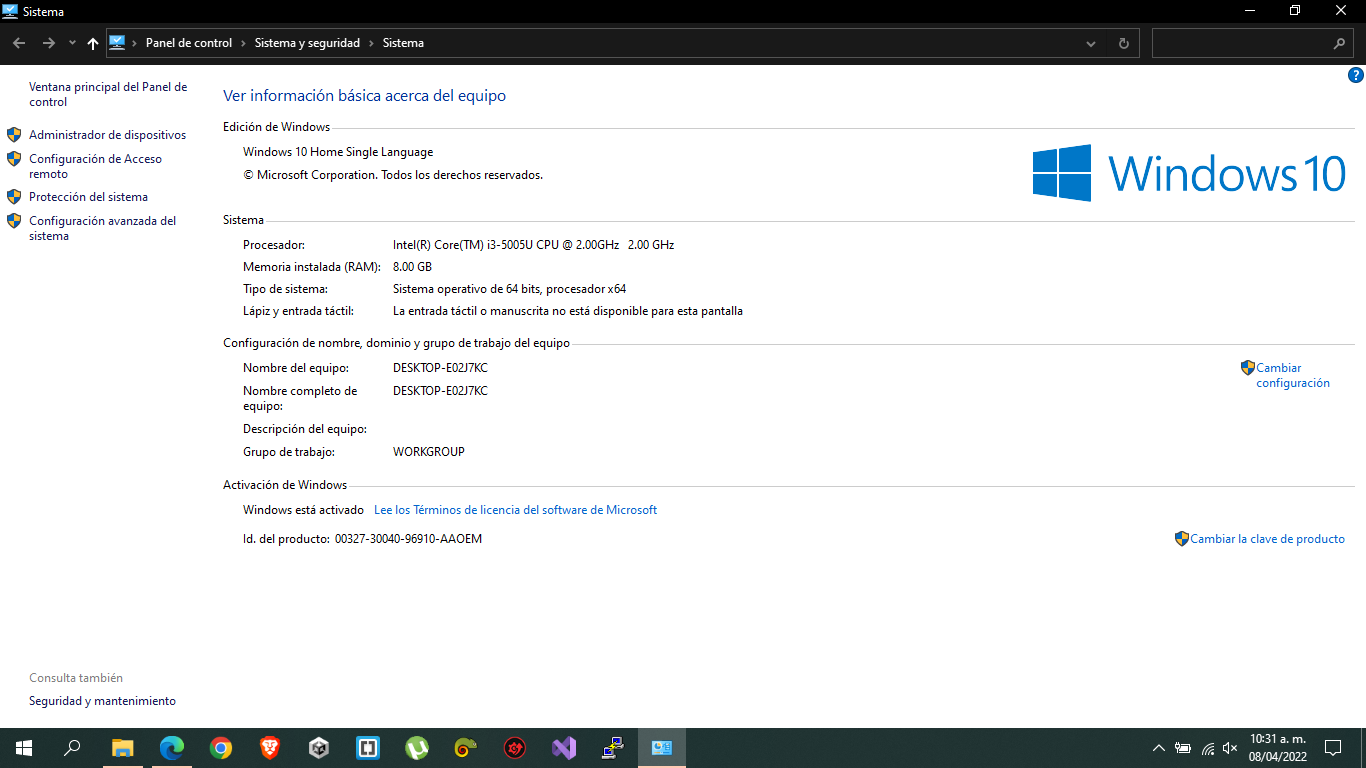Launch Visual Studio from taskbar
This screenshot has height=768, width=1366.
click(564, 747)
